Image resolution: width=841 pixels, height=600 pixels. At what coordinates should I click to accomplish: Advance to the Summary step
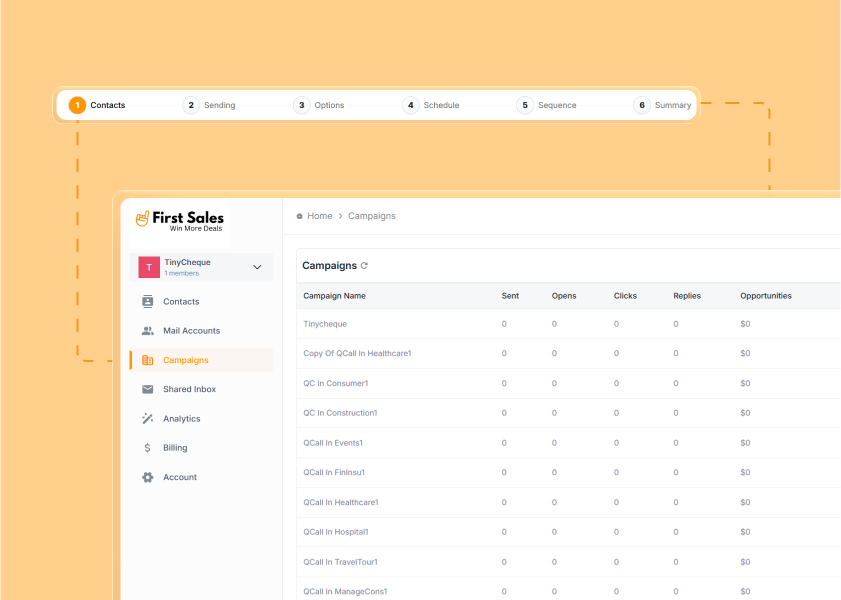(x=672, y=105)
